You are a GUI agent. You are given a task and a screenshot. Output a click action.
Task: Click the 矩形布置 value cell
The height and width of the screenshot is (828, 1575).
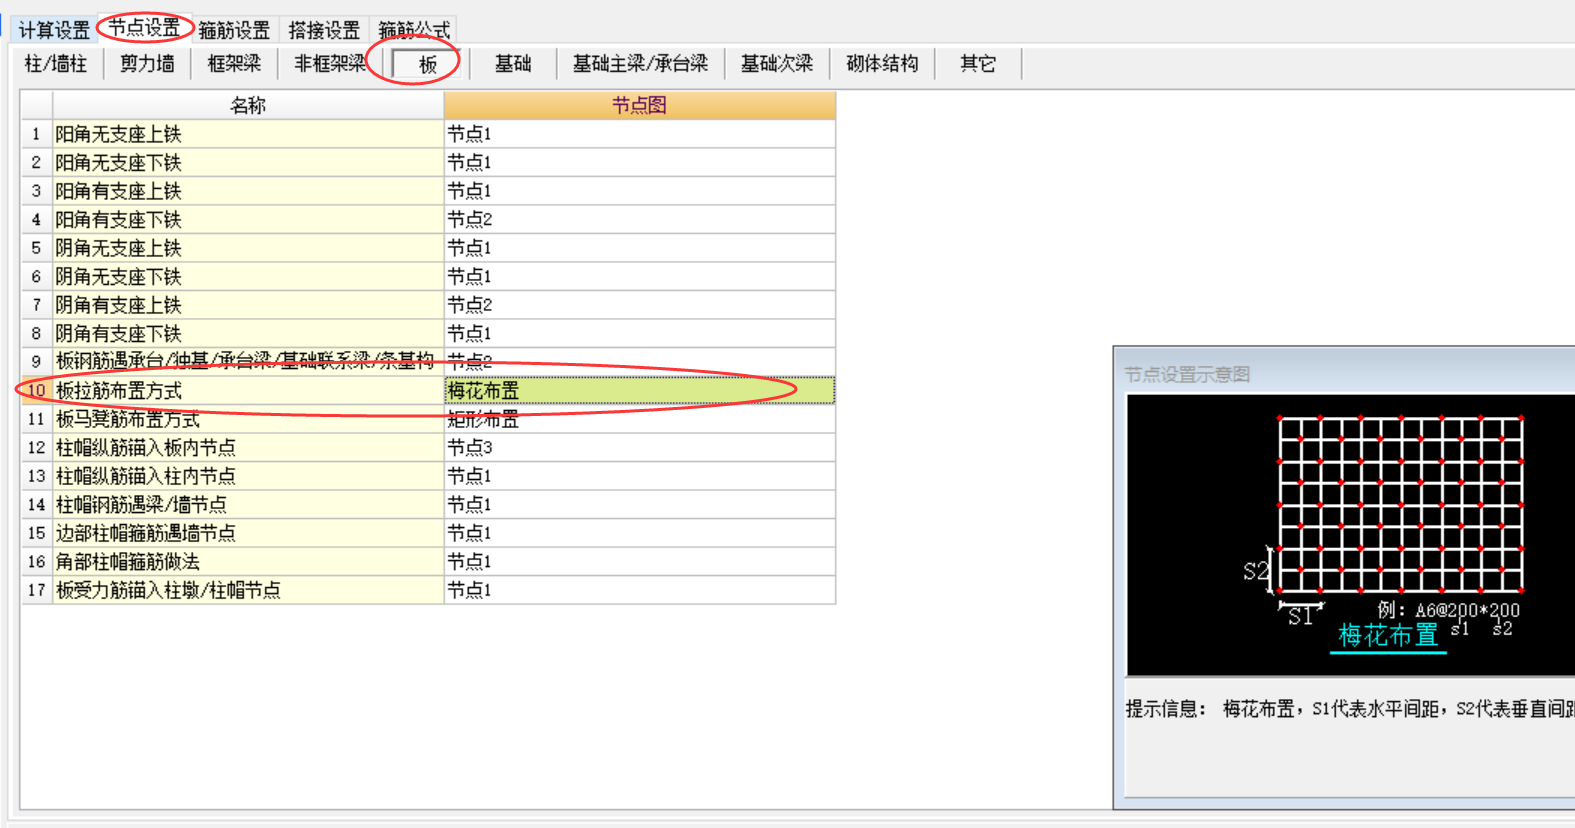click(639, 419)
